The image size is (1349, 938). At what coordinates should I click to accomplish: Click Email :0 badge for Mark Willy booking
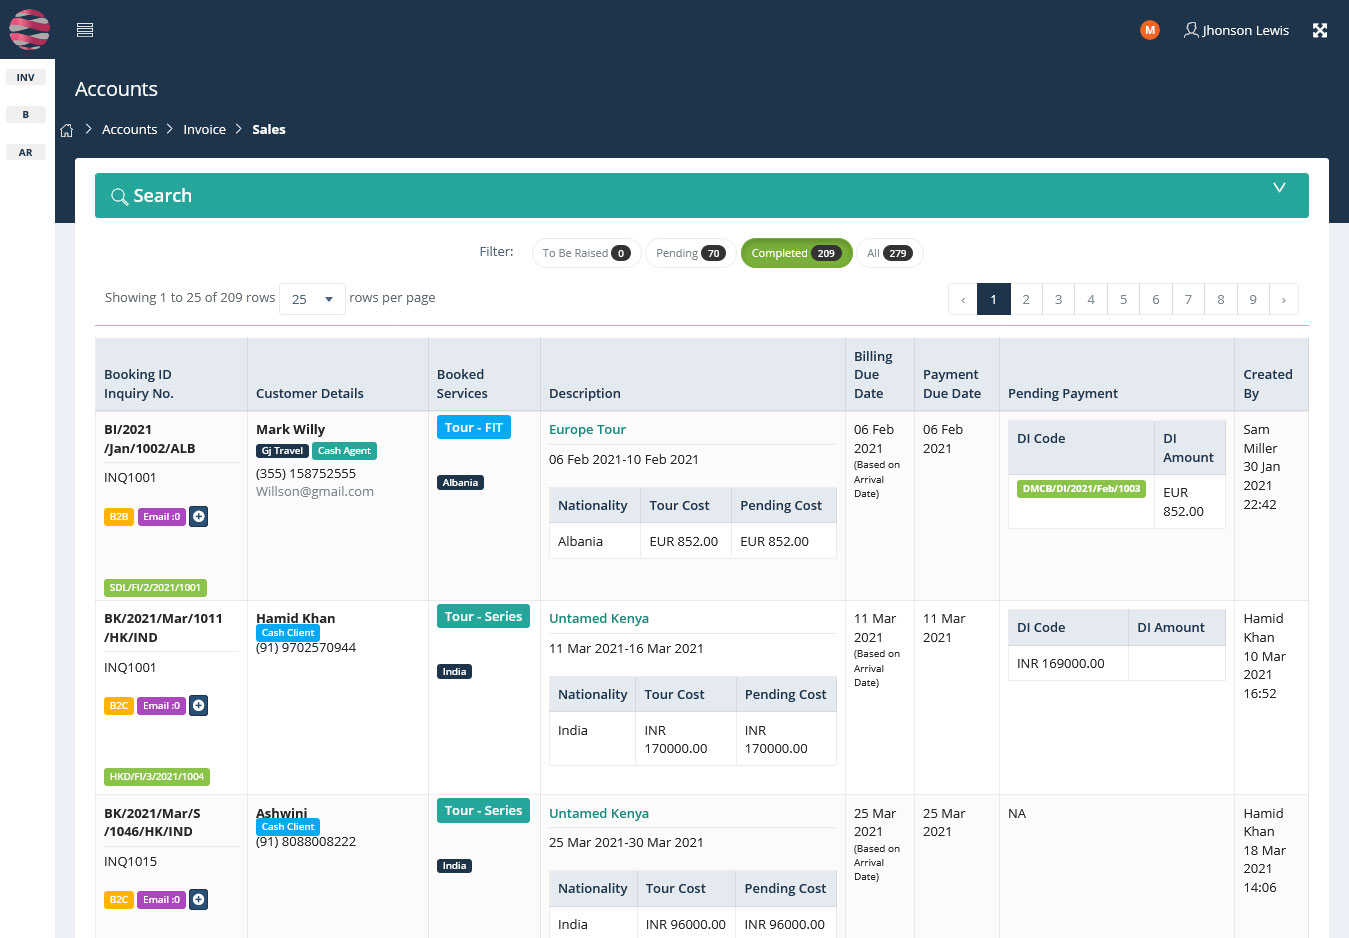tap(162, 517)
